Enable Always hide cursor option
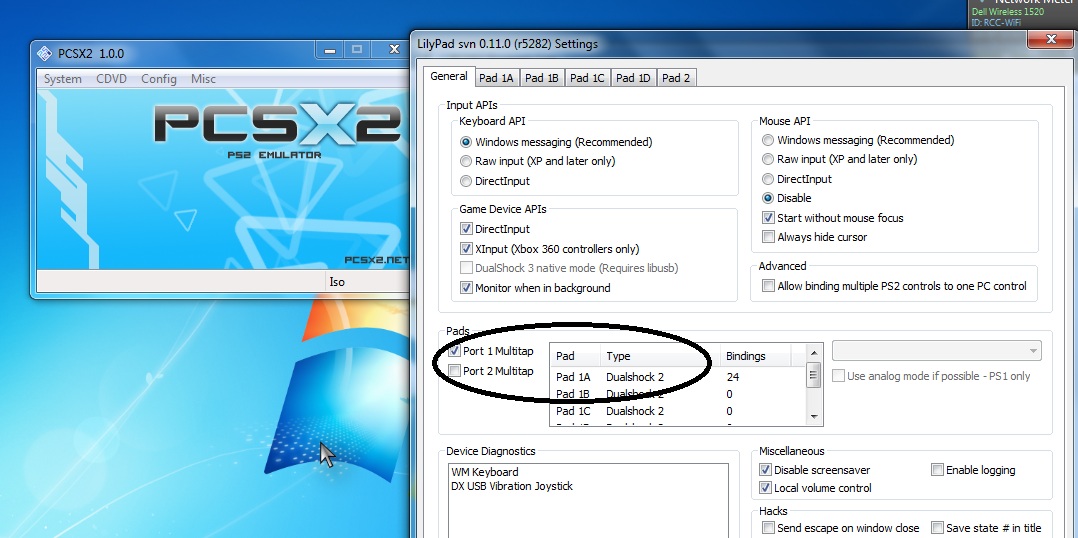 [x=768, y=237]
